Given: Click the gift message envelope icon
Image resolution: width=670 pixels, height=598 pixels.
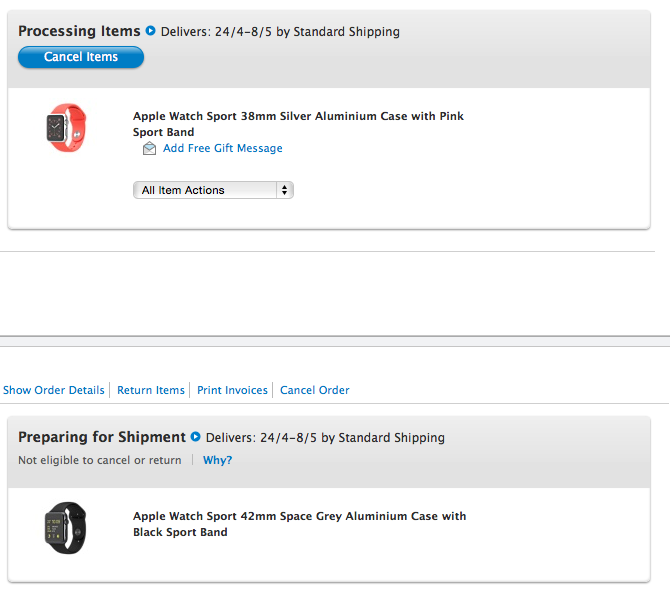Looking at the screenshot, I should 149,148.
